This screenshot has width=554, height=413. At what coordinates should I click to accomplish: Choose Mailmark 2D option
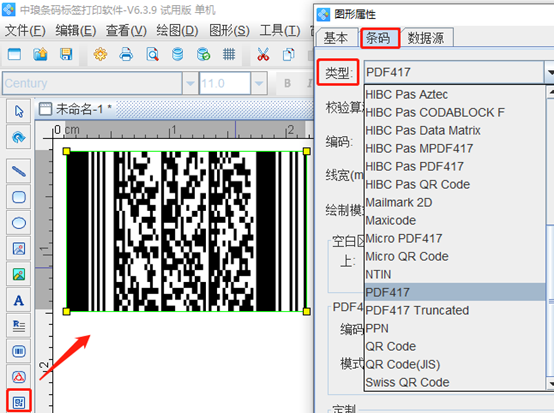click(455, 202)
